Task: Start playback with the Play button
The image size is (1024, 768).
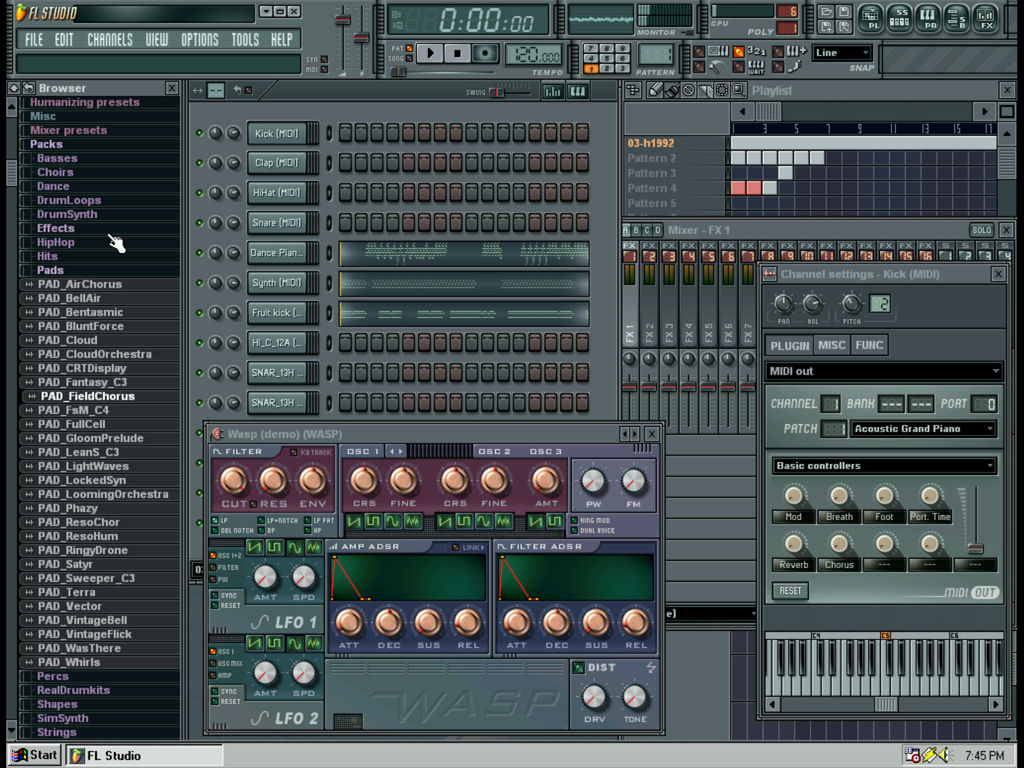Action: 429,53
